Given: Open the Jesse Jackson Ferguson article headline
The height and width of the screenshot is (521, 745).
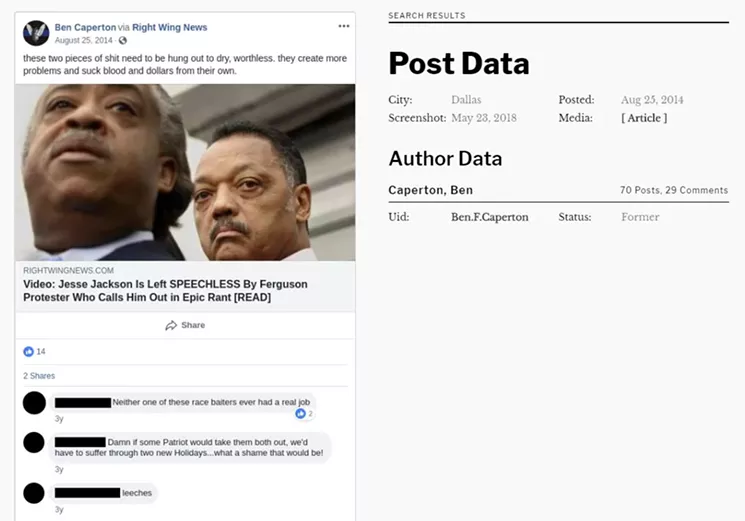Looking at the screenshot, I should tap(165, 291).
